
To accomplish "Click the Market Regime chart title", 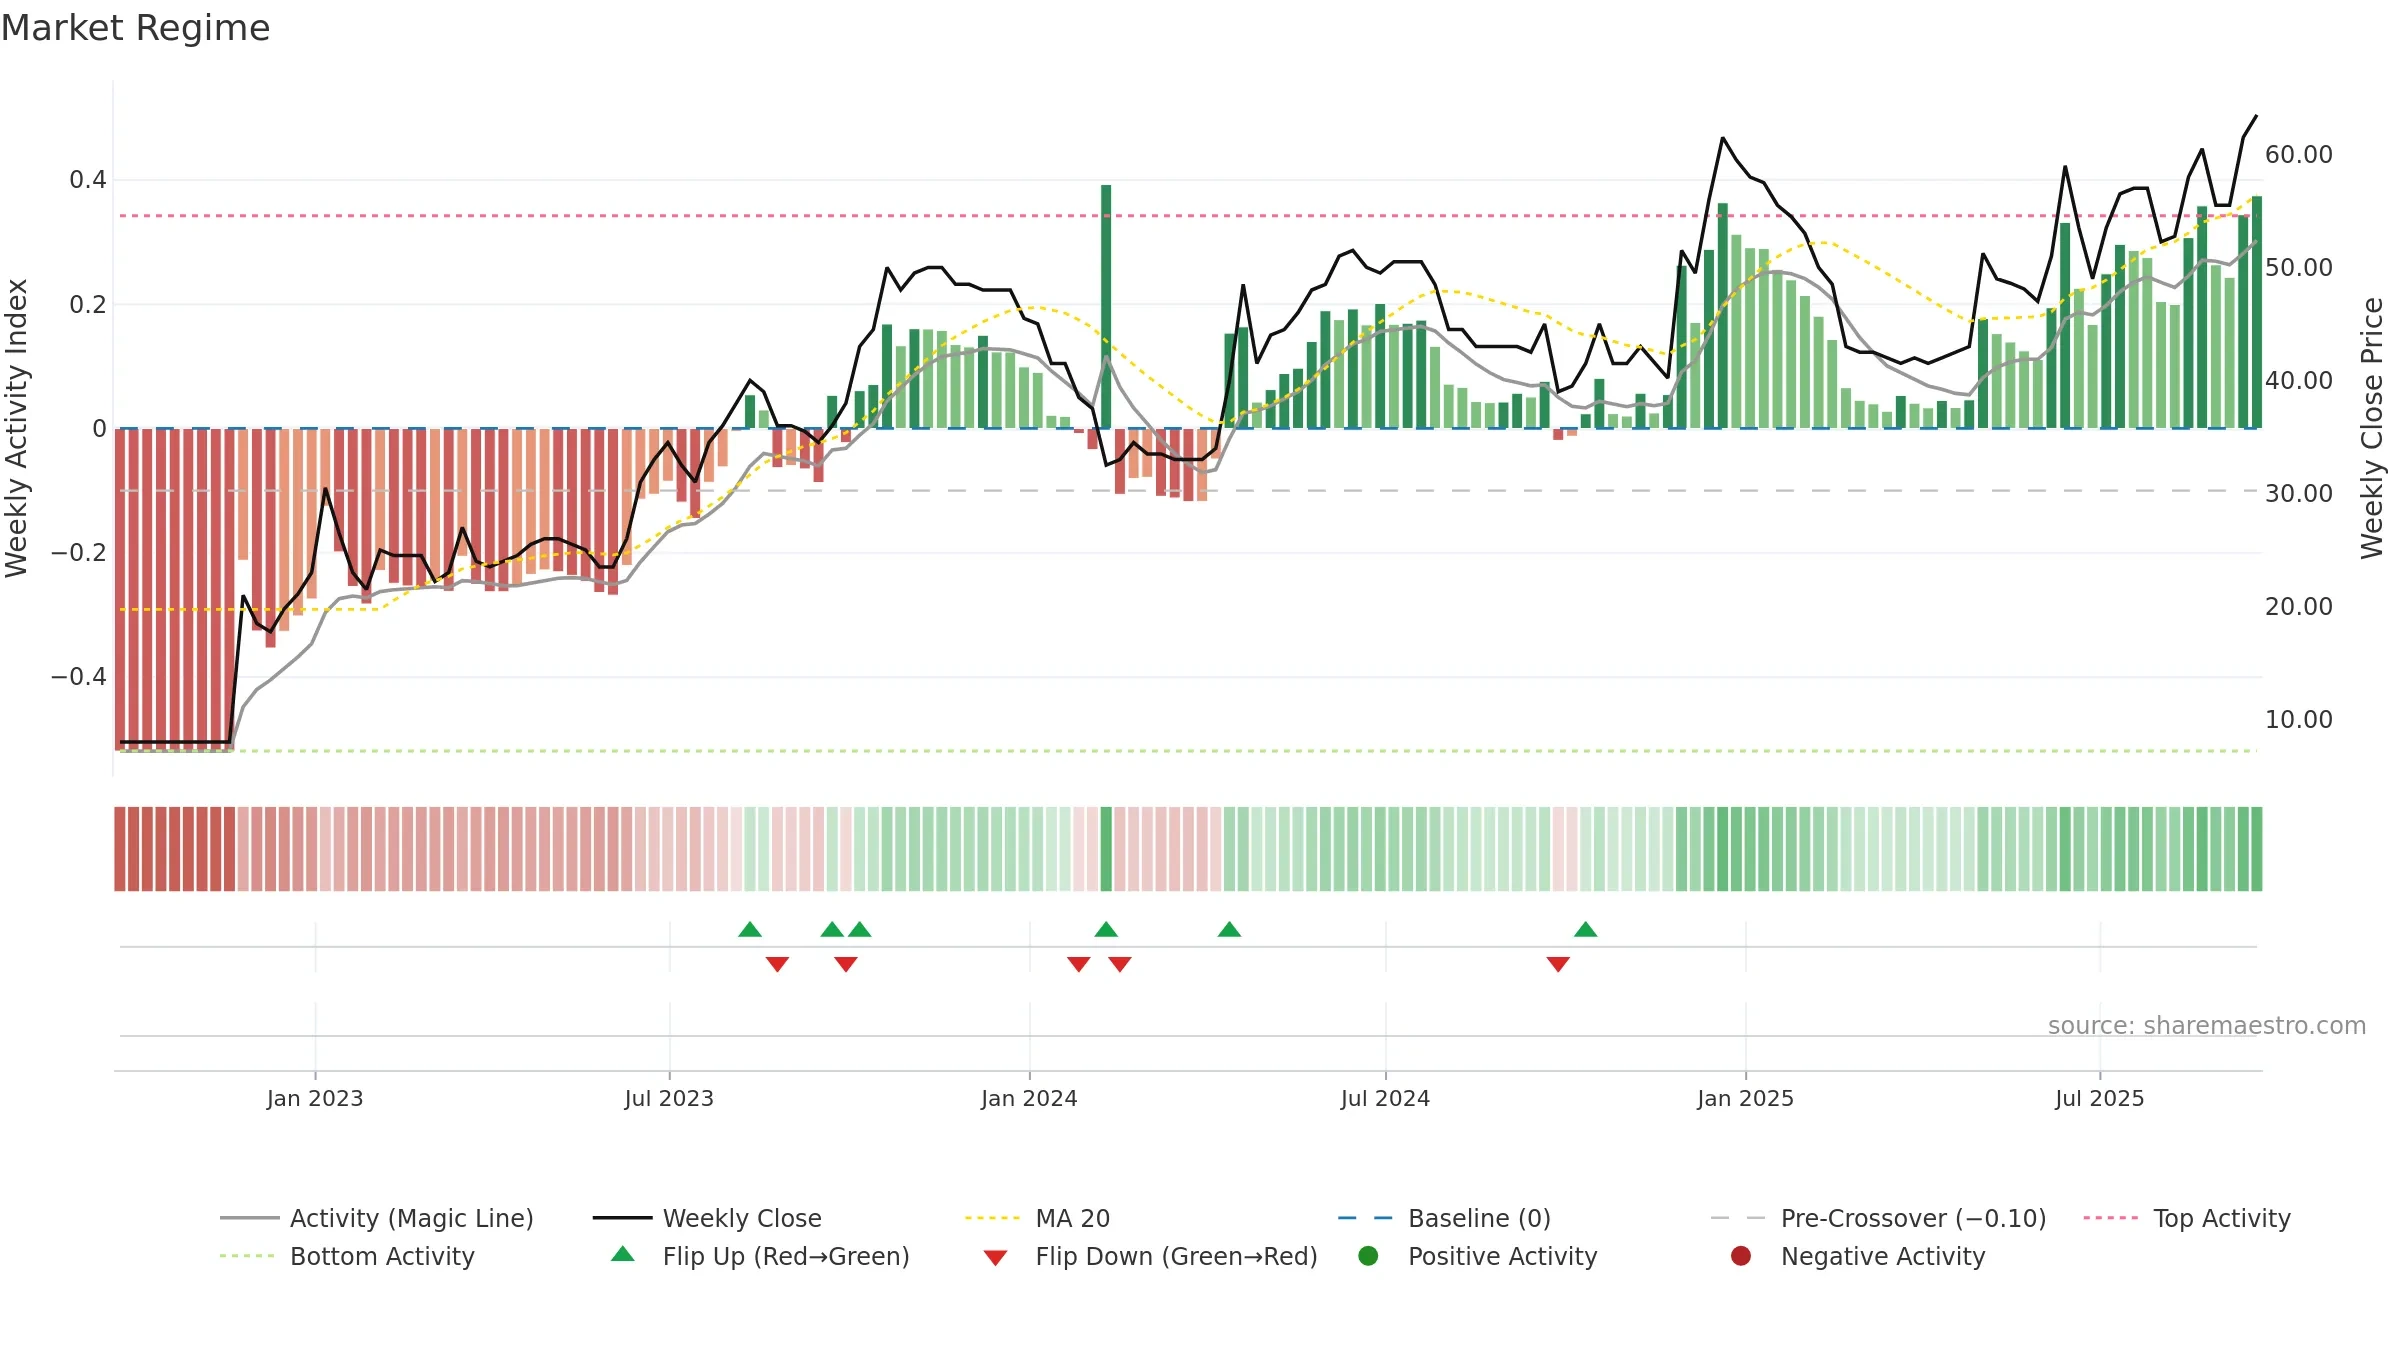I will coord(135,28).
